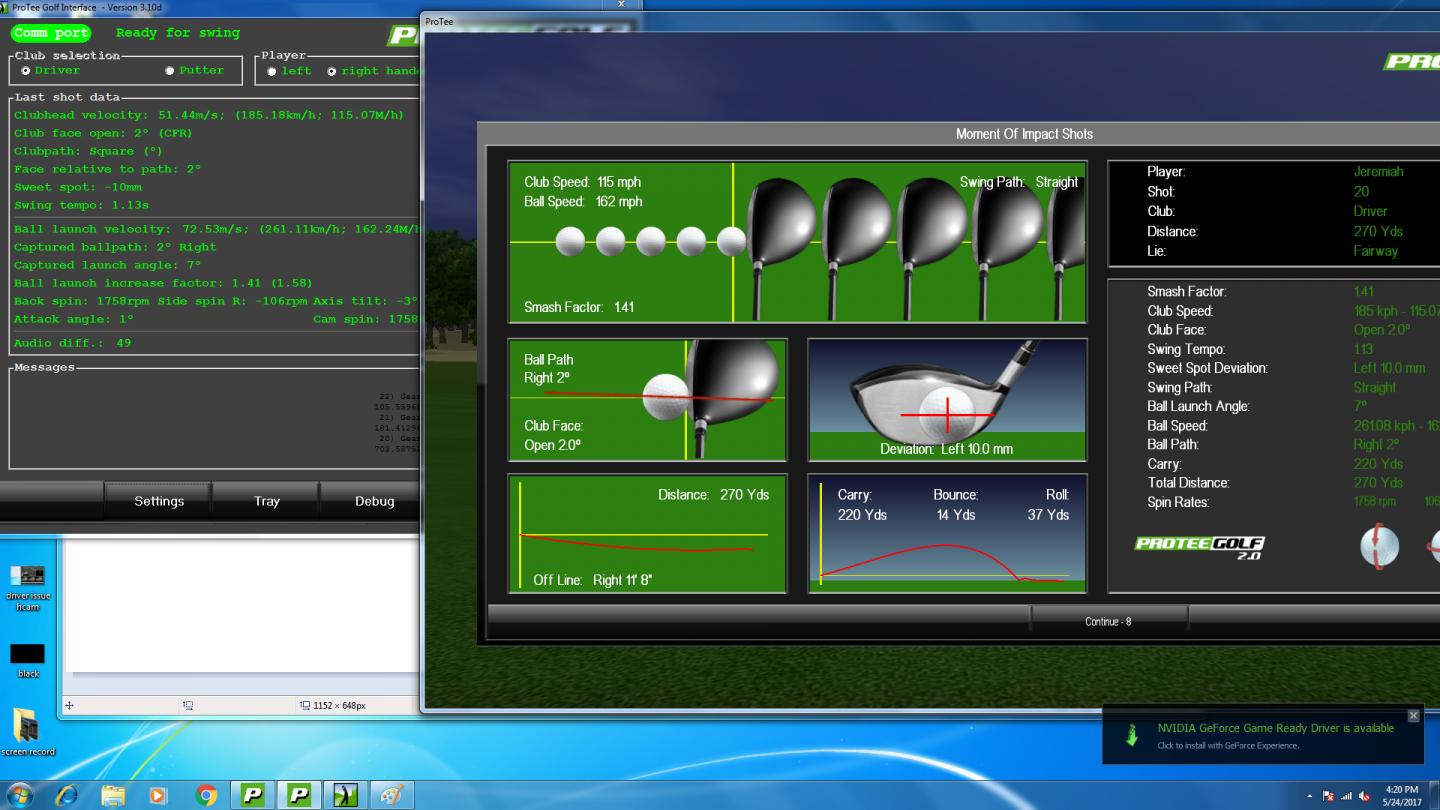Click the Audio diff.: 49 line
The width and height of the screenshot is (1440, 810).
72,343
